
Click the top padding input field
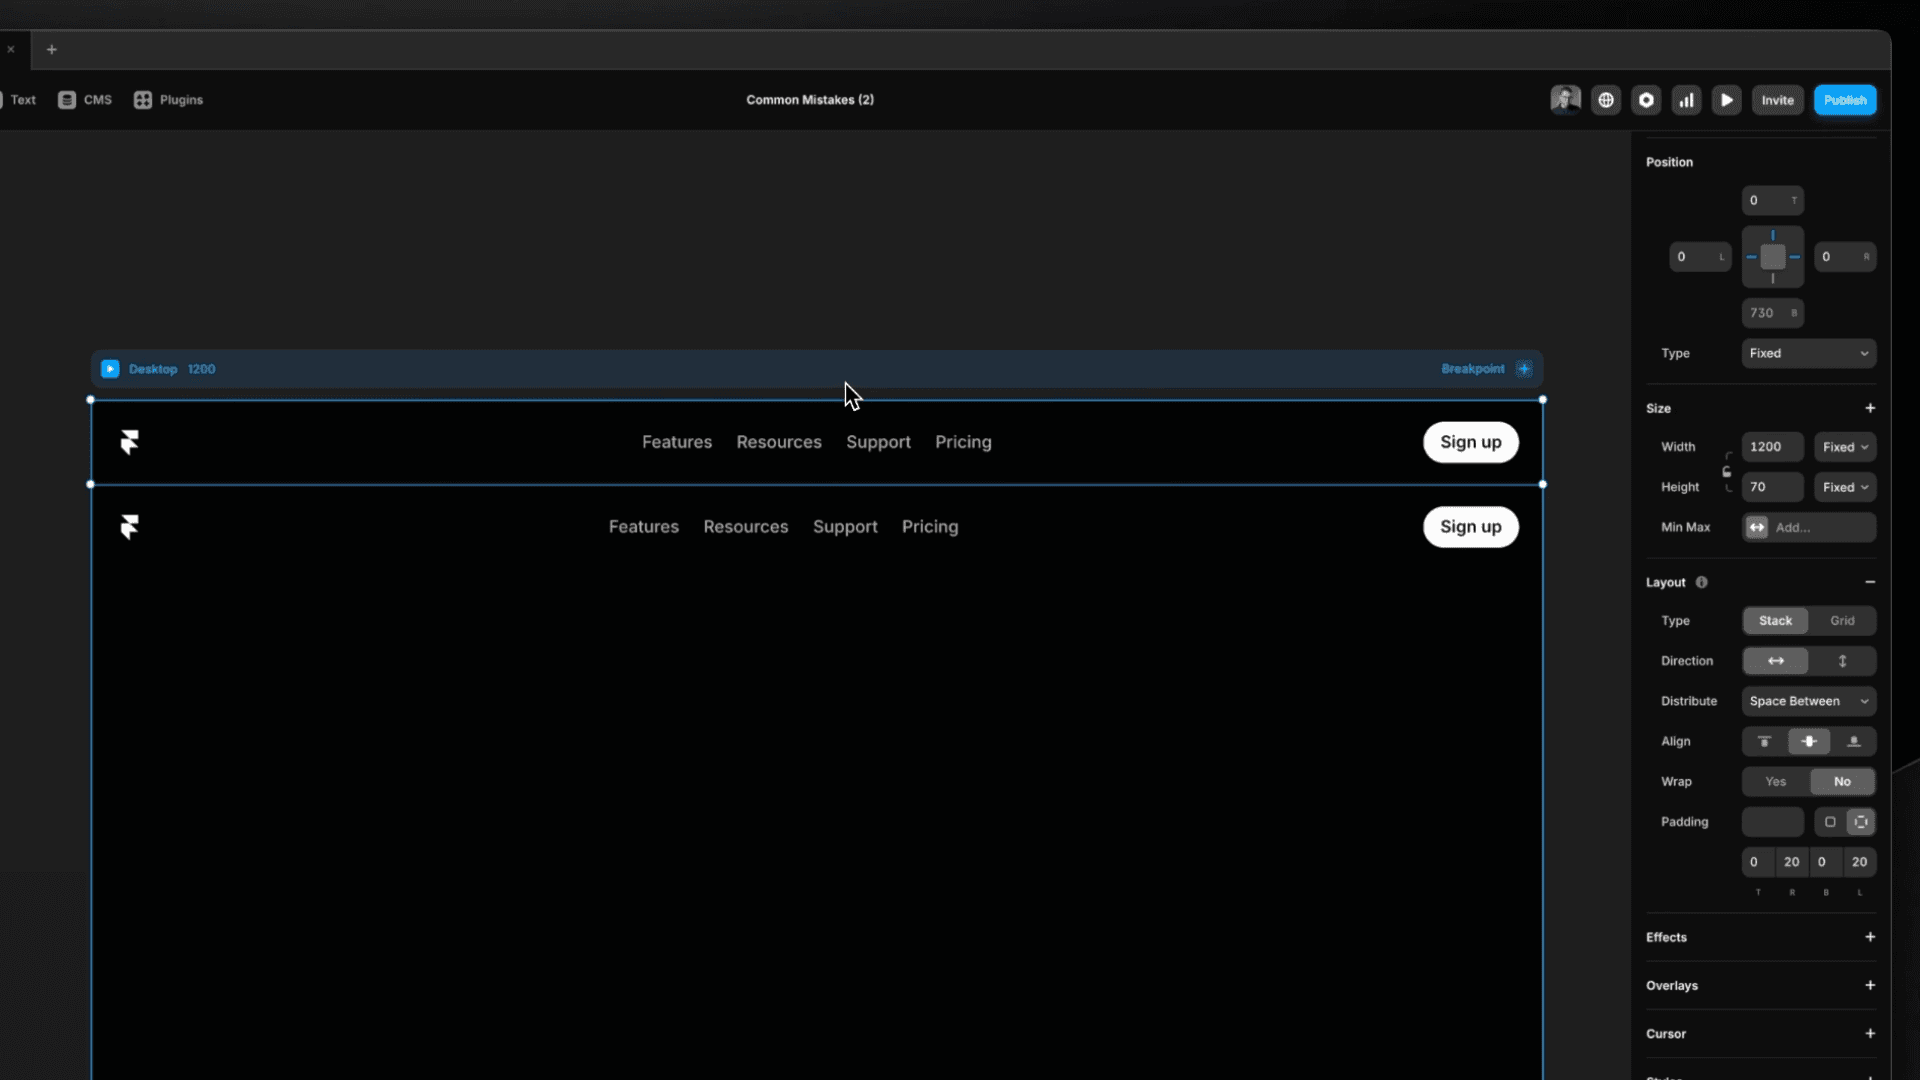point(1756,861)
